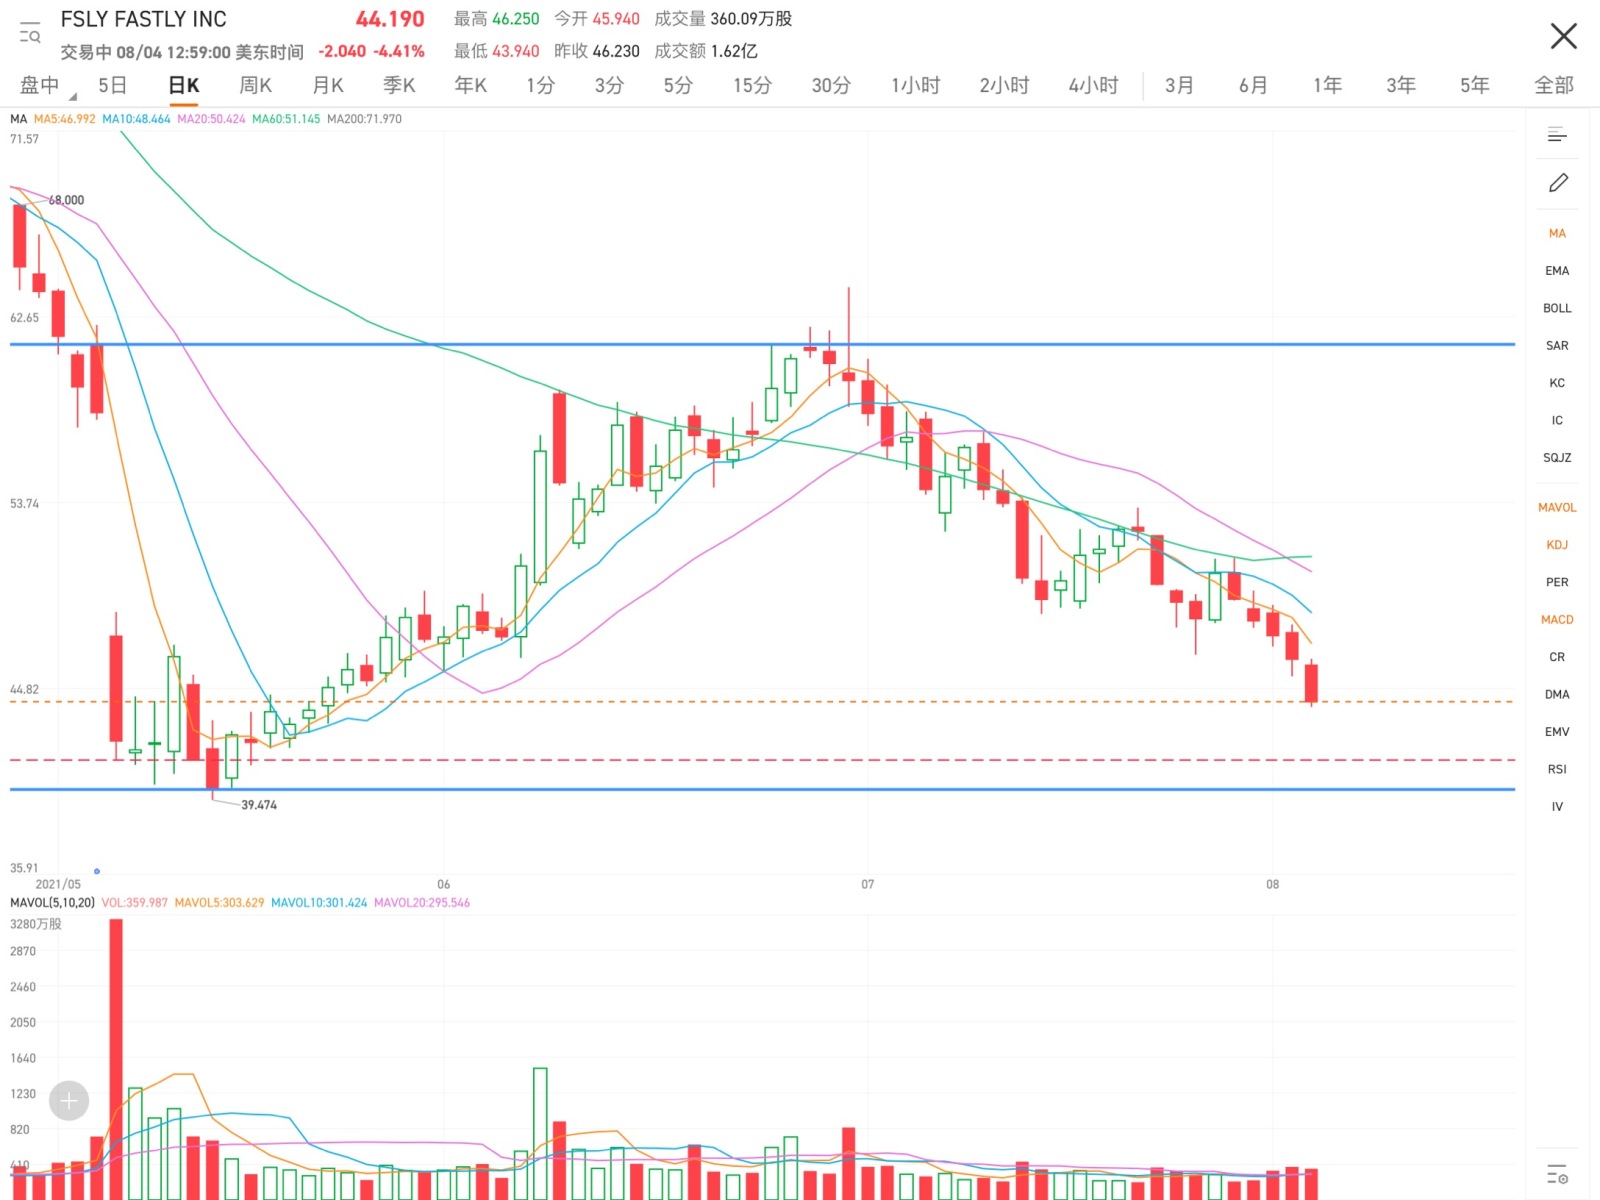Choose the 3年 range
Image resolution: width=1600 pixels, height=1200 pixels.
coord(1401,86)
